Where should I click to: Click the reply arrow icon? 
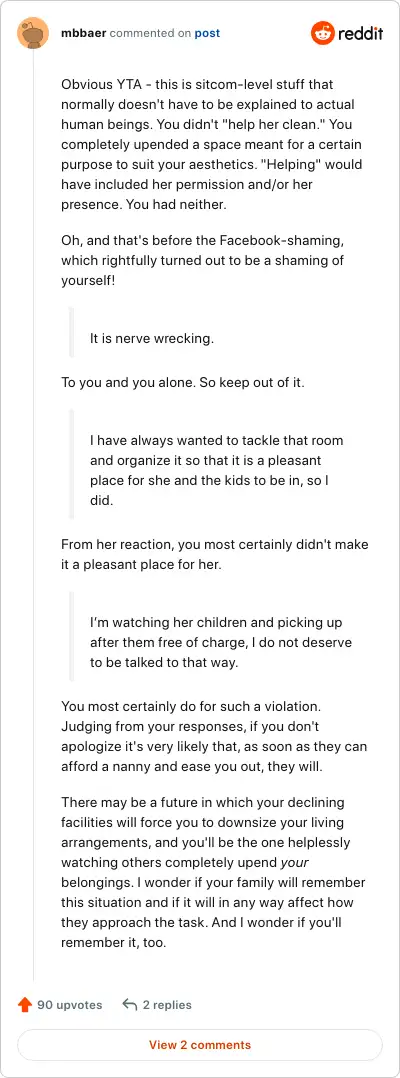click(x=129, y=1004)
